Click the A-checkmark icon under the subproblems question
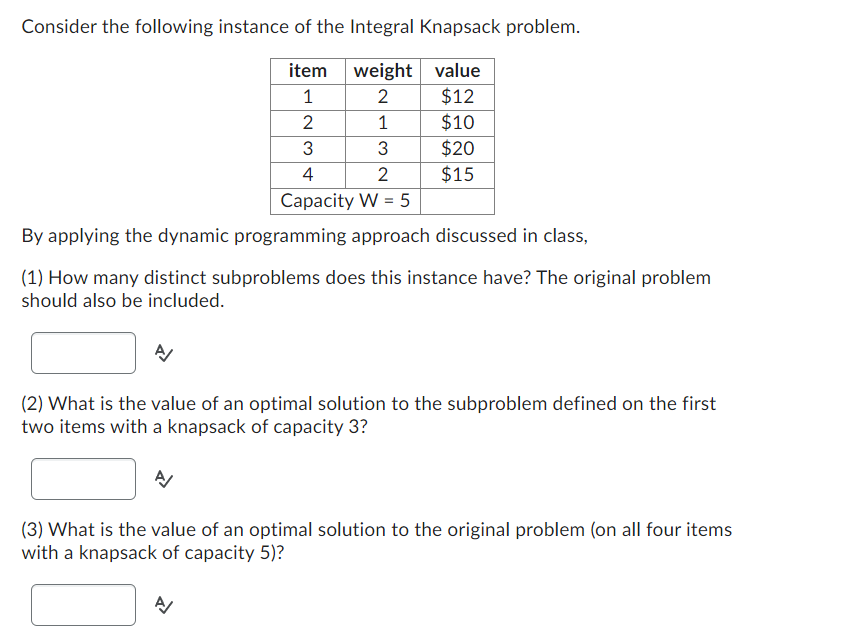The width and height of the screenshot is (856, 635). coord(164,353)
